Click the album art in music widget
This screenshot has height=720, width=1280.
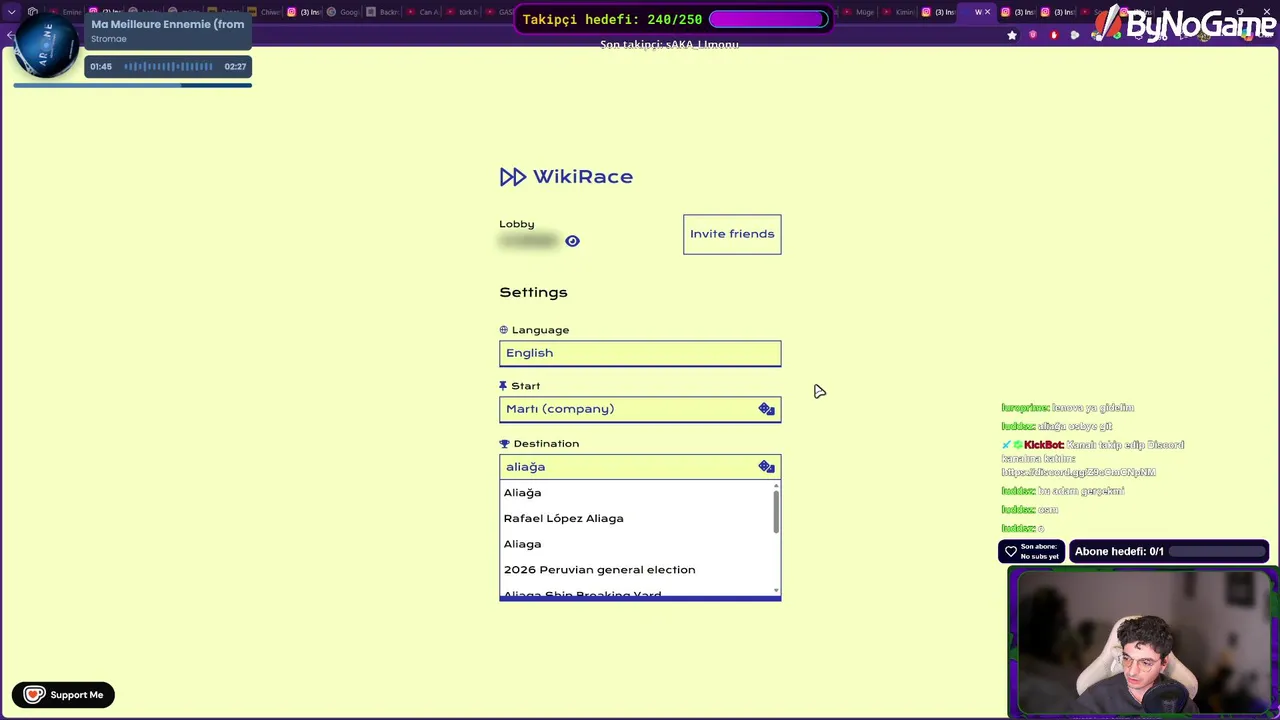click(45, 45)
